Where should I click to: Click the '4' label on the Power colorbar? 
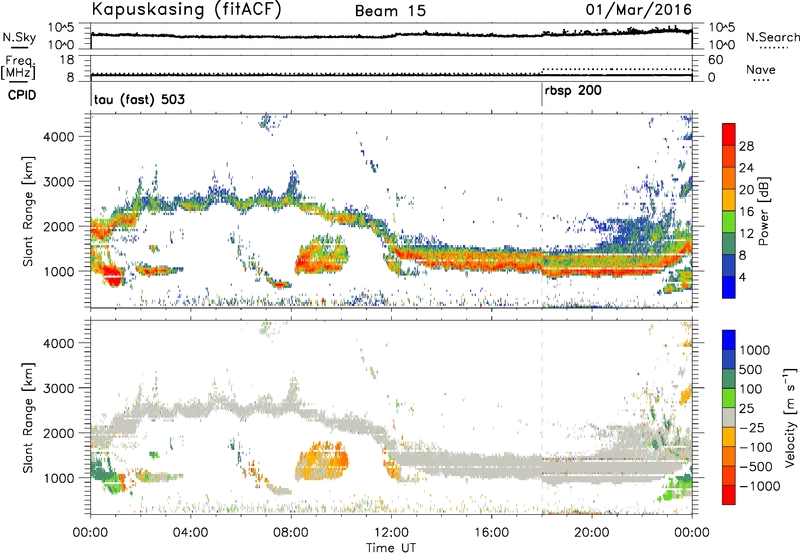tap(742, 277)
